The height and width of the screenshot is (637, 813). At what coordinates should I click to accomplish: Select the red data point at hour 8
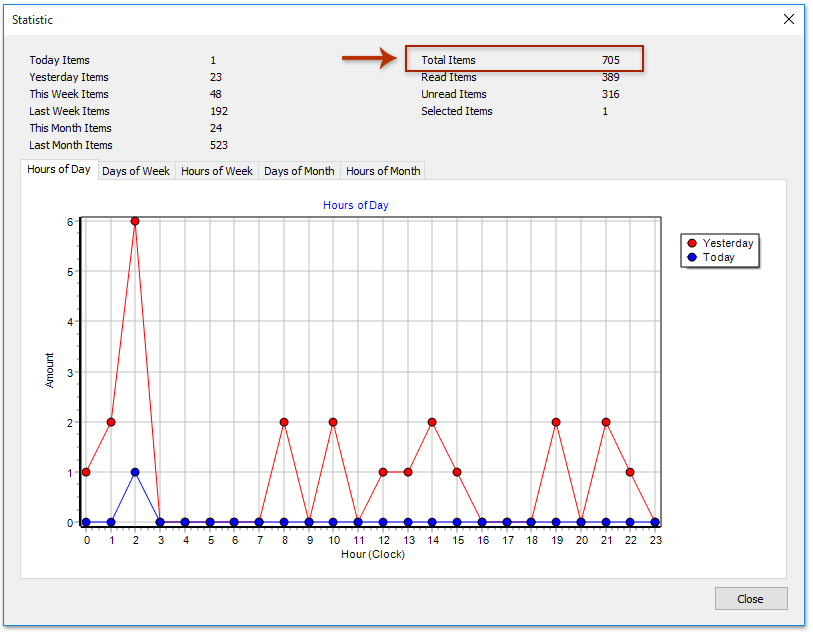284,422
